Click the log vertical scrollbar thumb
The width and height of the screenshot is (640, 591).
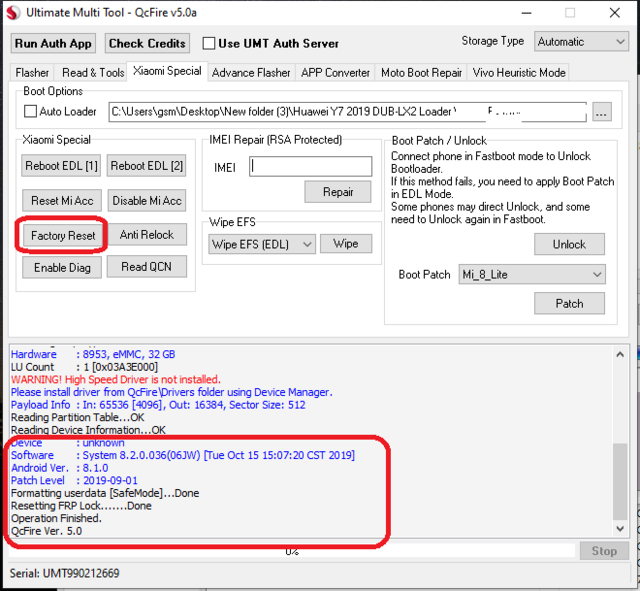(x=620, y=482)
